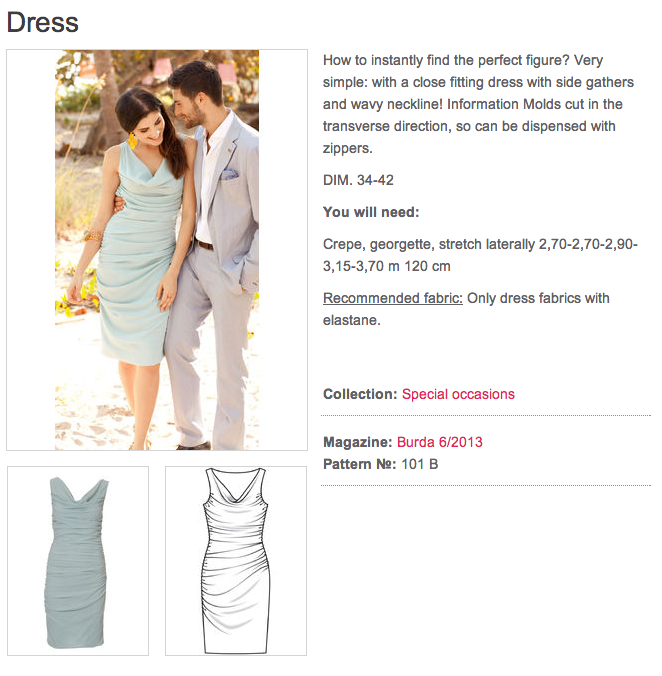Click the bold Magazine label

[357, 442]
